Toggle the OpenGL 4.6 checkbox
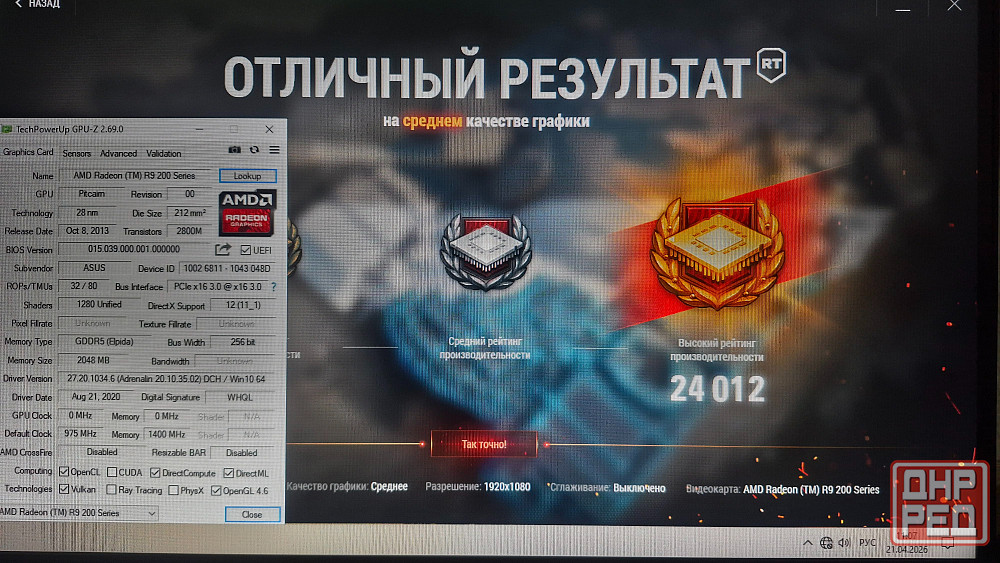 pyautogui.click(x=216, y=490)
